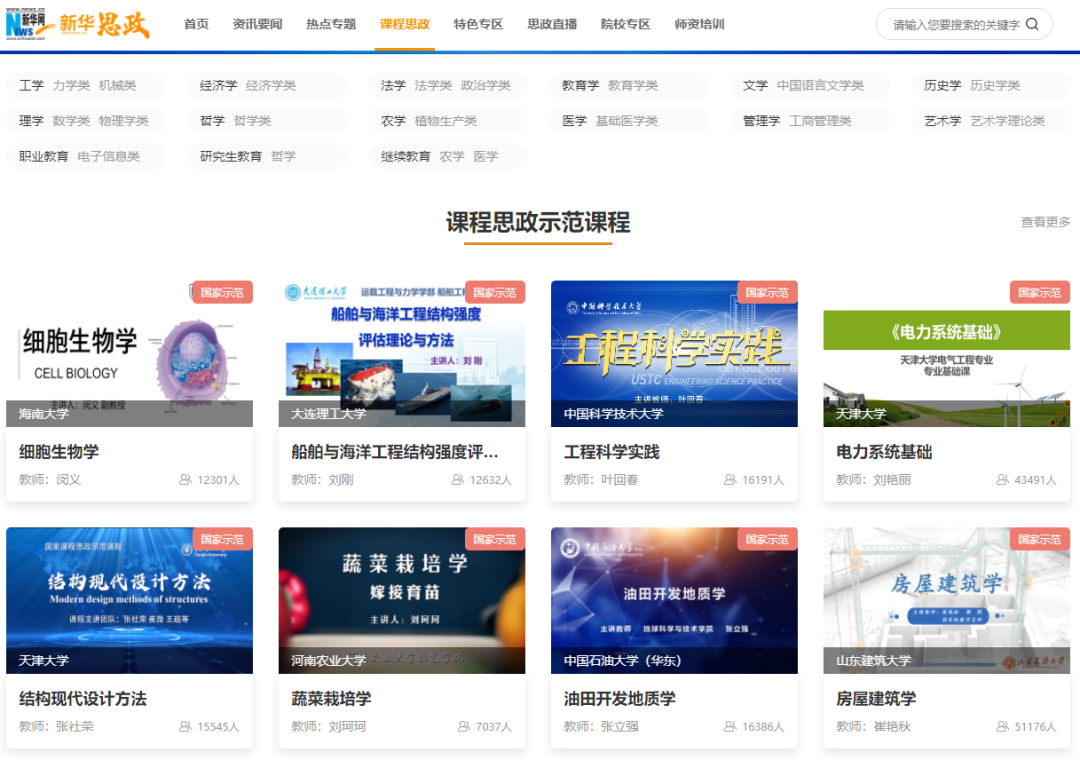The image size is (1080, 760).
Task: Click the people icon showing 51176人 enrollment
Action: pyautogui.click(x=1003, y=726)
